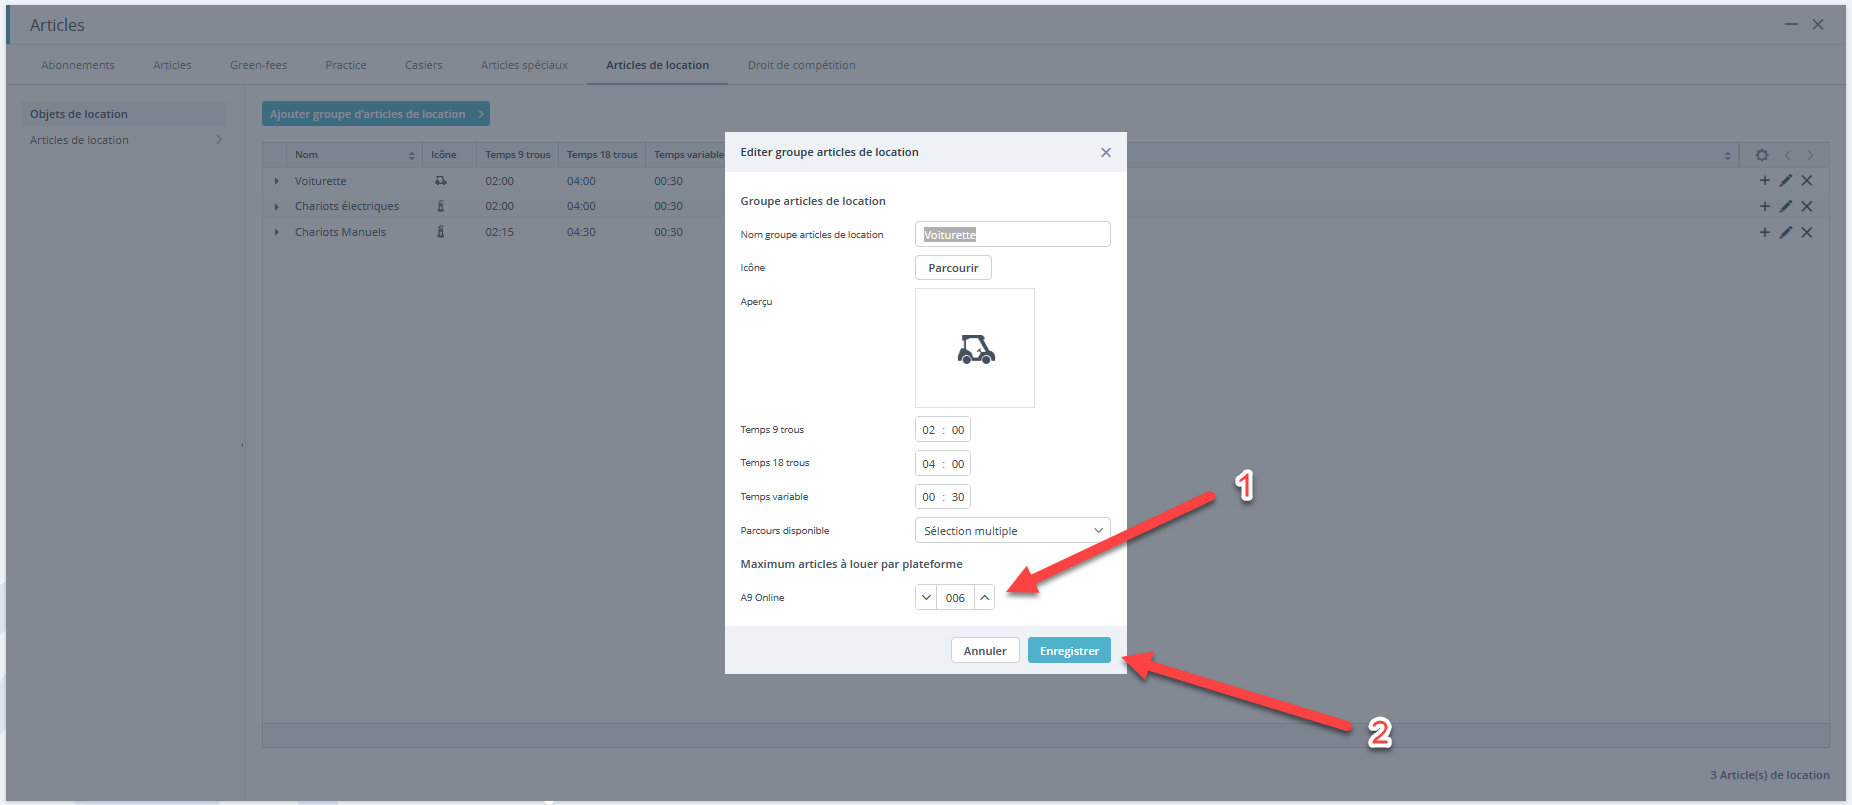Click Parcourir to browse for an icon
The height and width of the screenshot is (805, 1852).
click(x=953, y=268)
